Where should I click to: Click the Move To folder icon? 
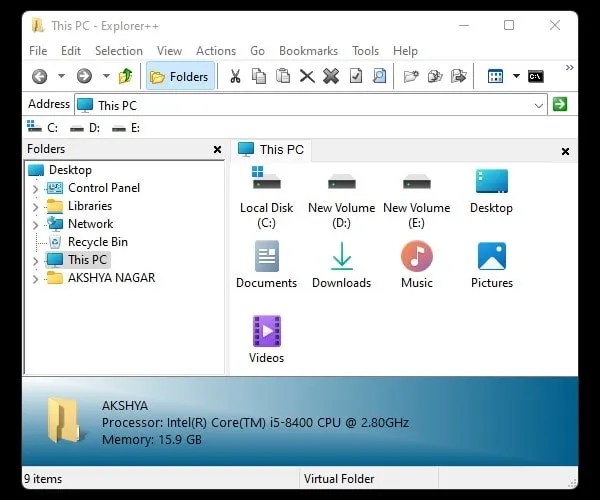[x=458, y=76]
